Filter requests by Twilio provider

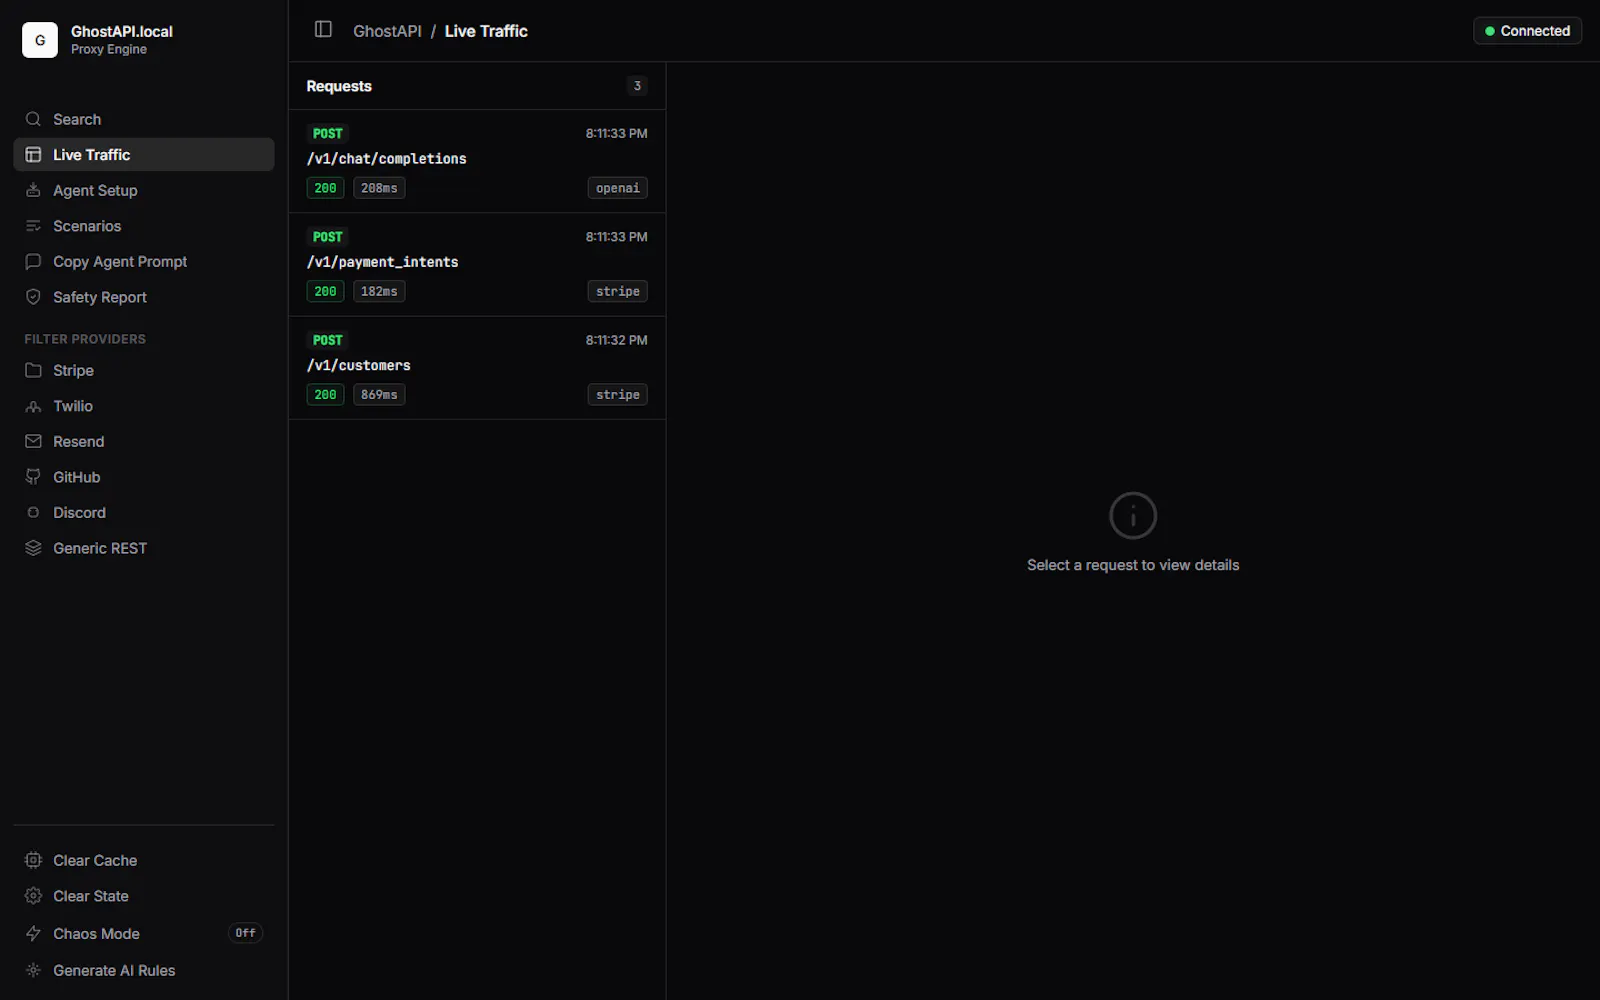pos(144,406)
